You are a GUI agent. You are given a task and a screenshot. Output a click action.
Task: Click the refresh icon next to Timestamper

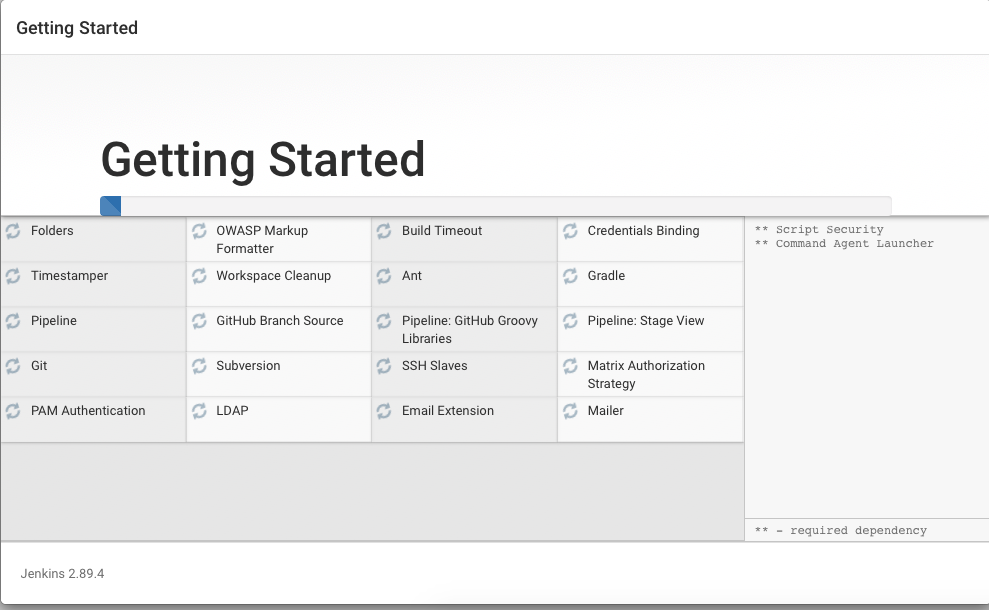(13, 276)
